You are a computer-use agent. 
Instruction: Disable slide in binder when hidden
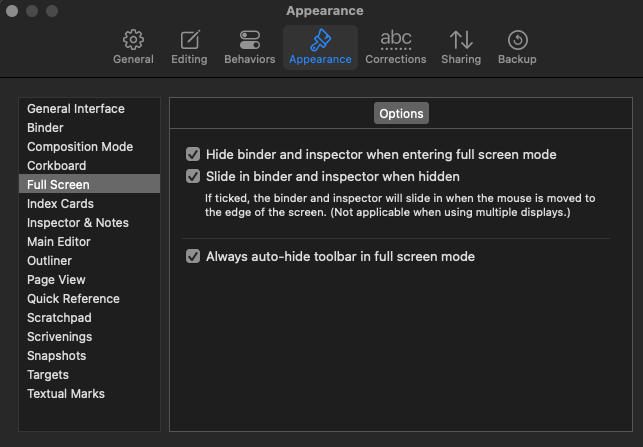click(x=193, y=176)
